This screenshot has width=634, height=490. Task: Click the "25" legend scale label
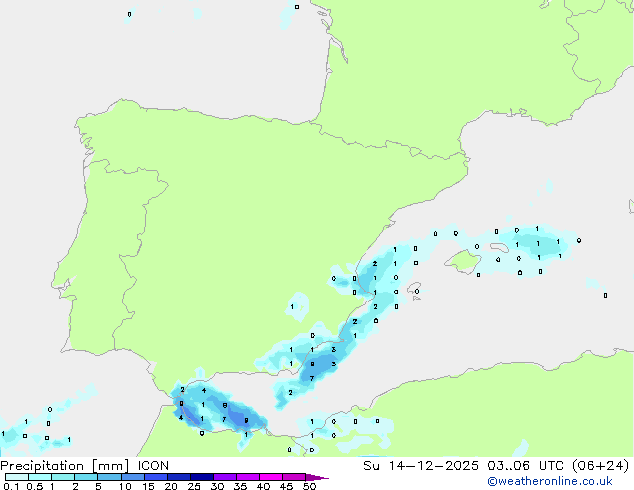point(194,486)
